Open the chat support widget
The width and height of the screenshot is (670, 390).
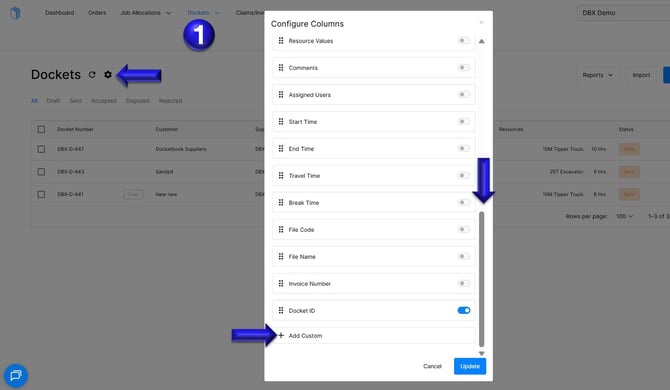16,375
